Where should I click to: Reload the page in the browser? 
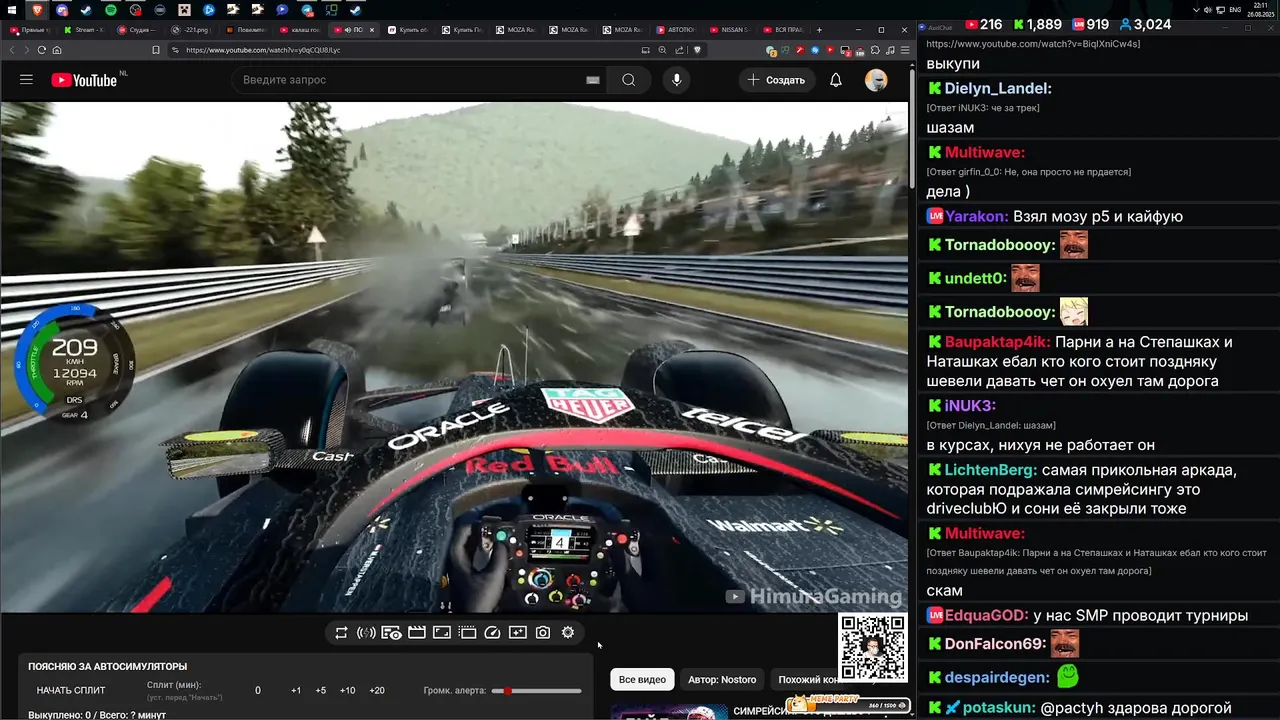[x=42, y=50]
